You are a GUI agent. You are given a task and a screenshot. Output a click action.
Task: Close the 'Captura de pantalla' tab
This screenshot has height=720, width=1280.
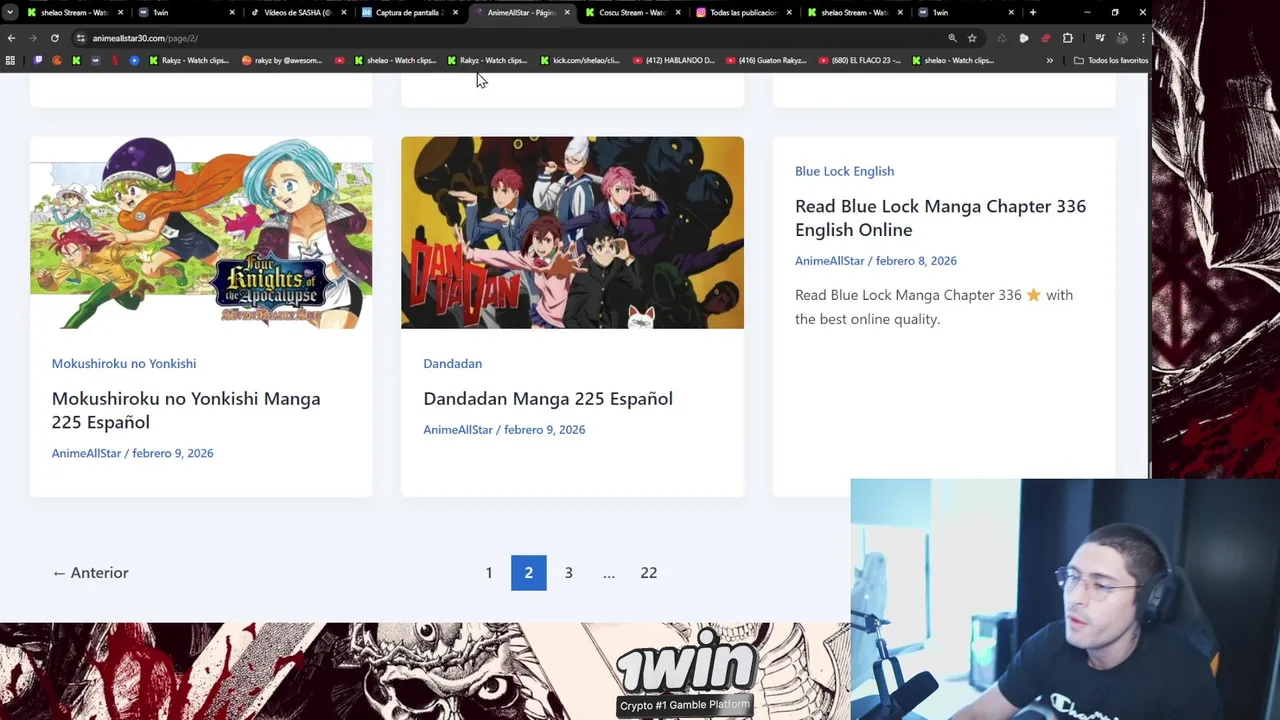pos(456,12)
